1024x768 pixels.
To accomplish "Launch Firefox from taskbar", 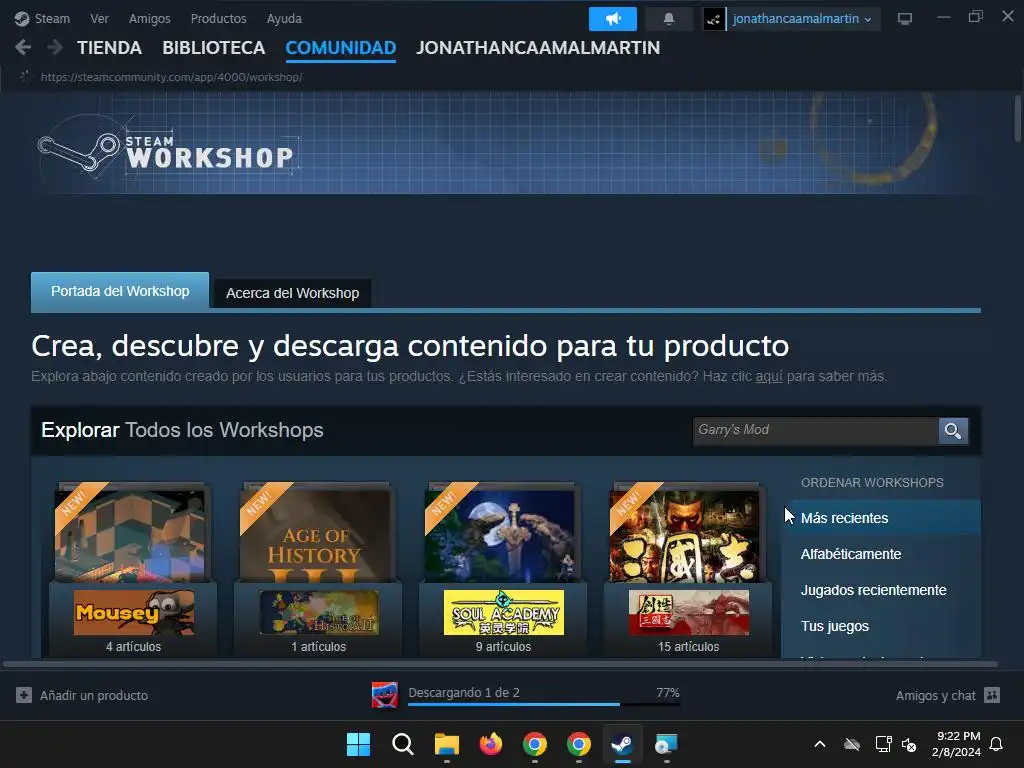I will (490, 744).
